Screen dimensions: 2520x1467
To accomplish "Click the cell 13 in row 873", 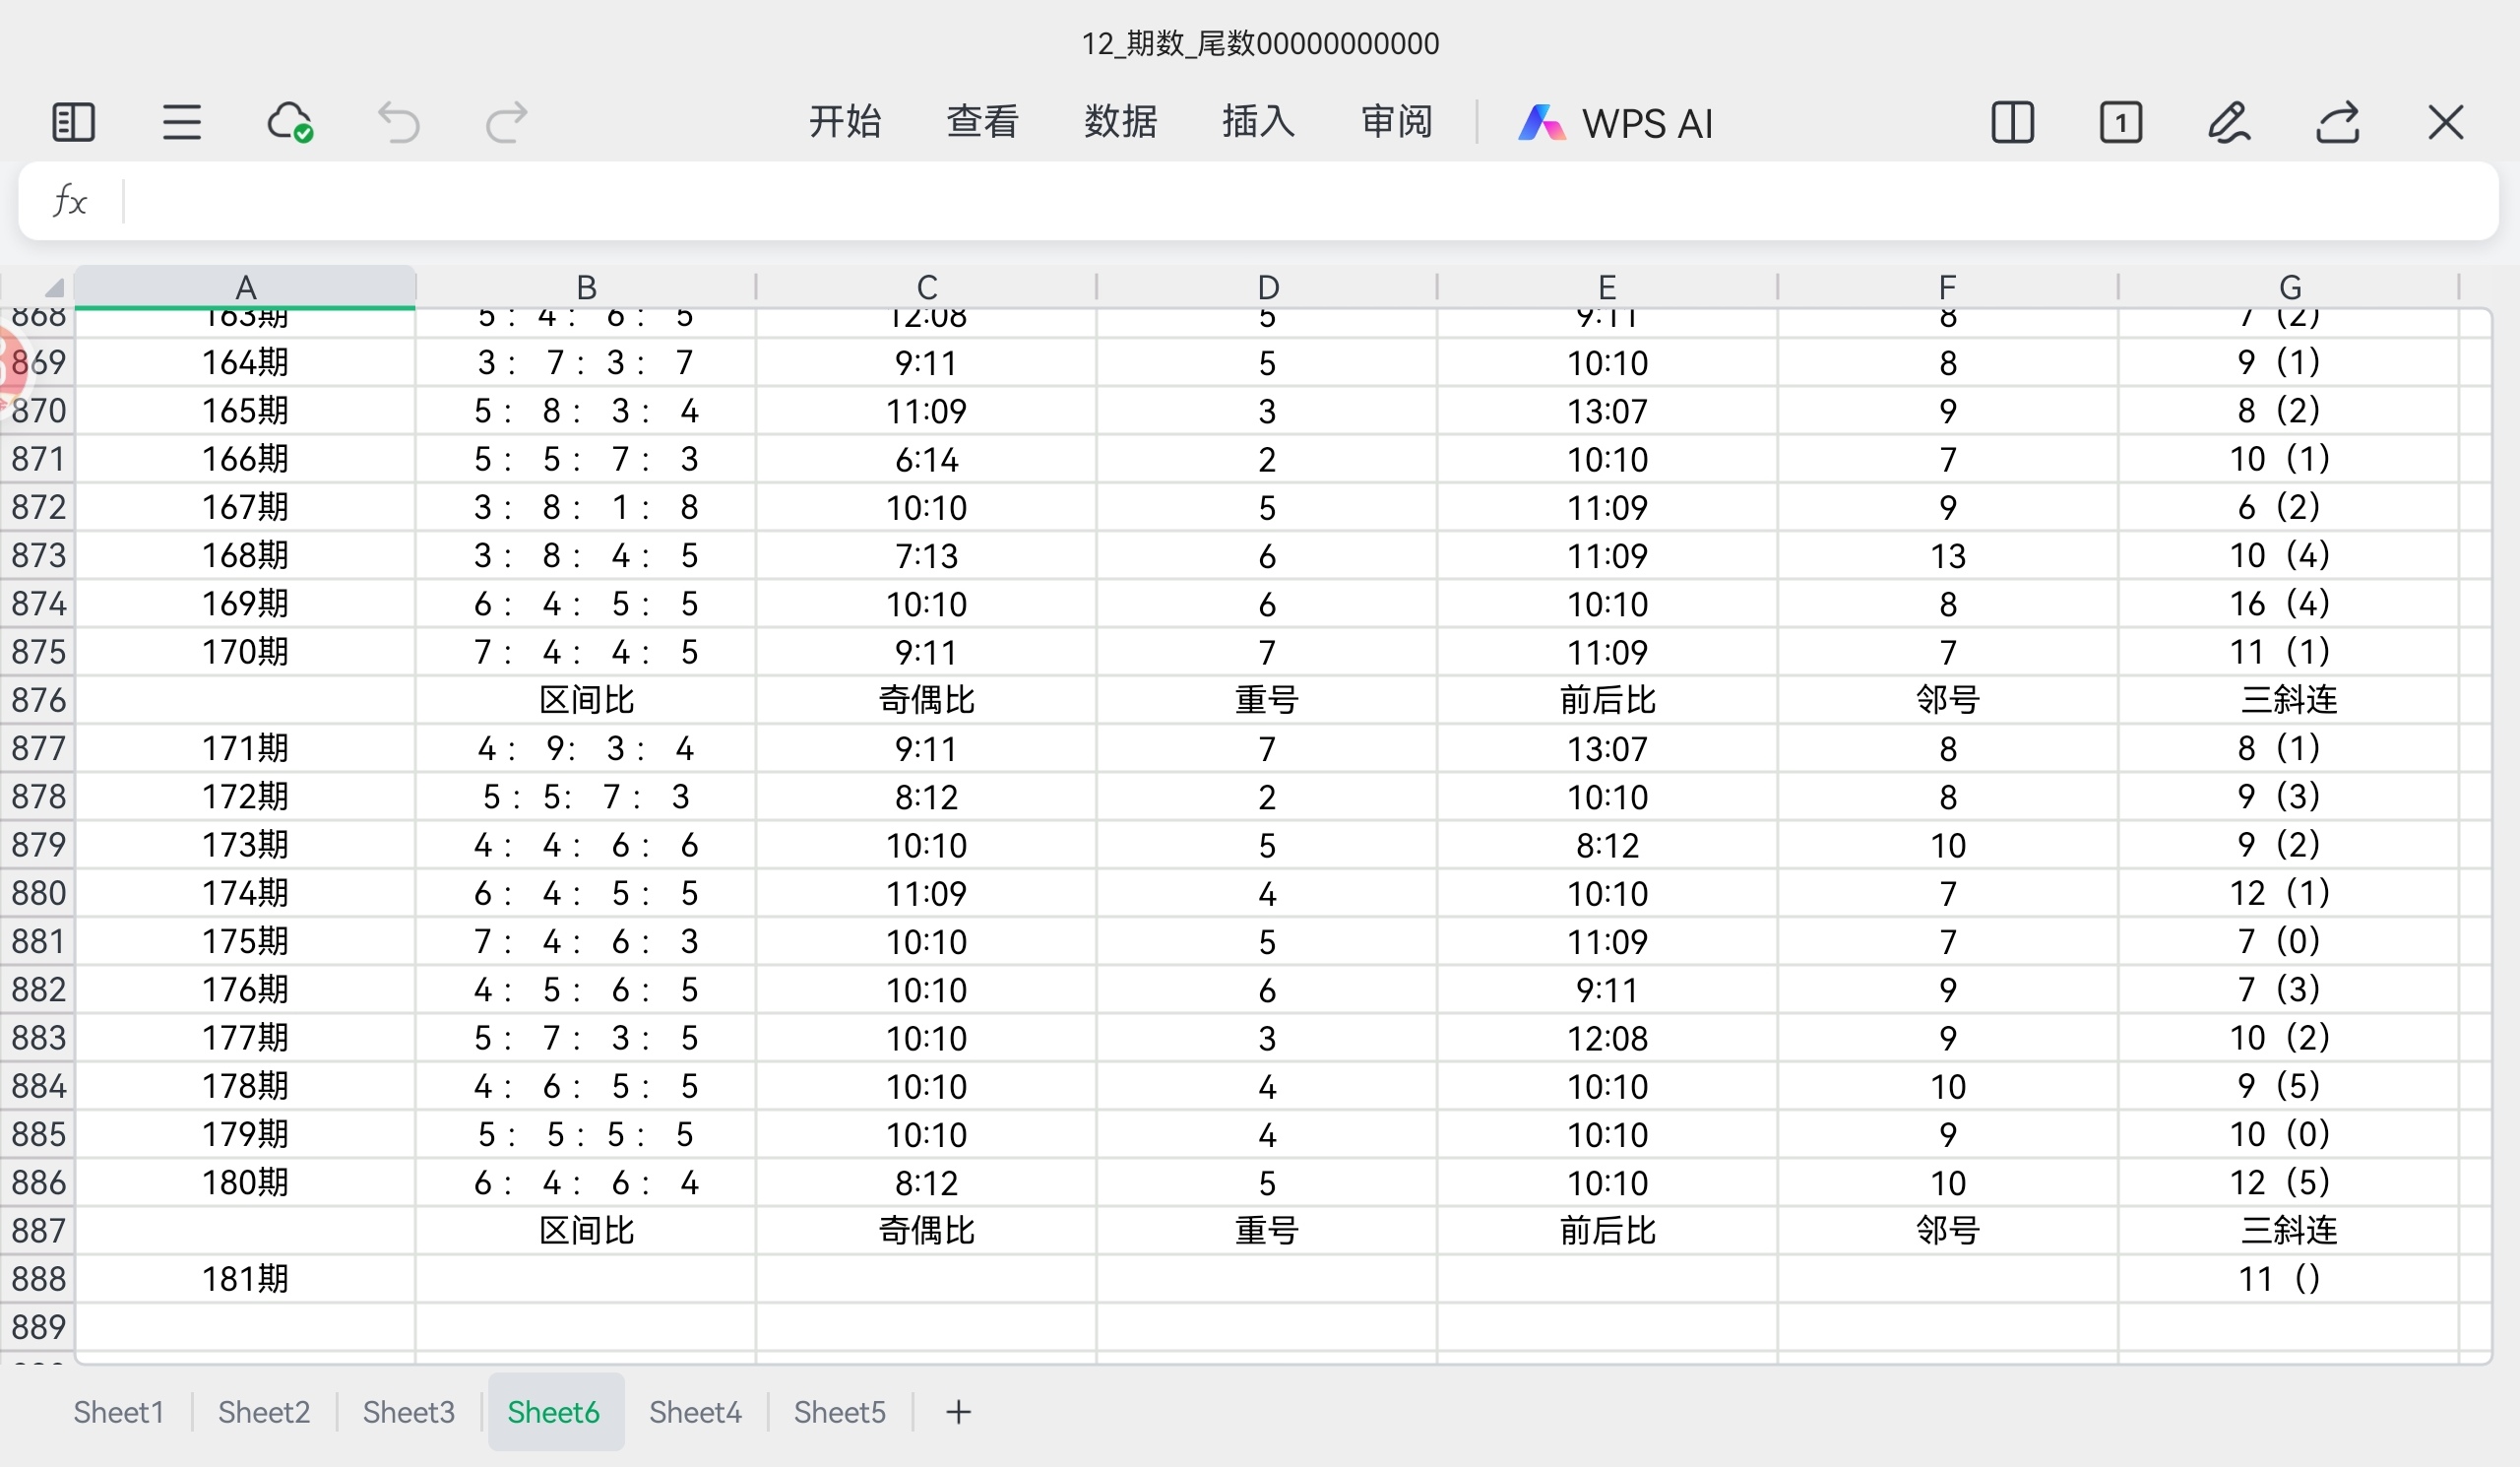I will [1947, 555].
